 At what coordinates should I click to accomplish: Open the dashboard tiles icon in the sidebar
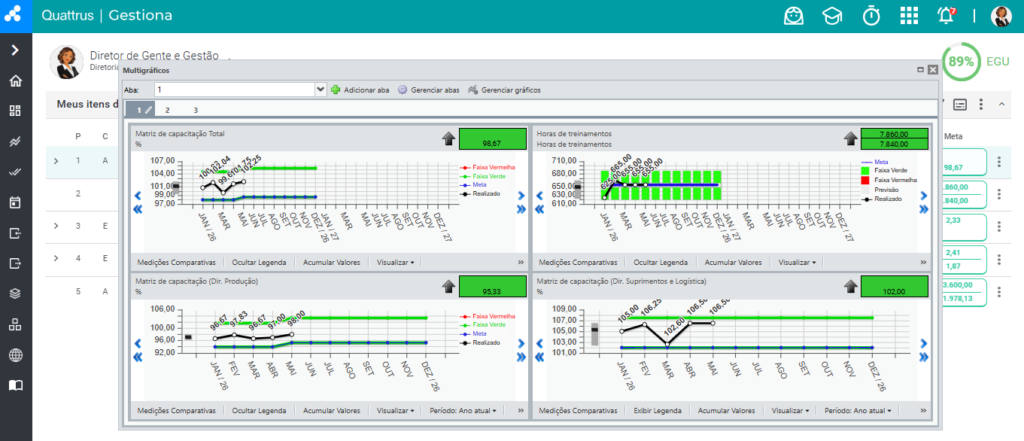tap(16, 110)
